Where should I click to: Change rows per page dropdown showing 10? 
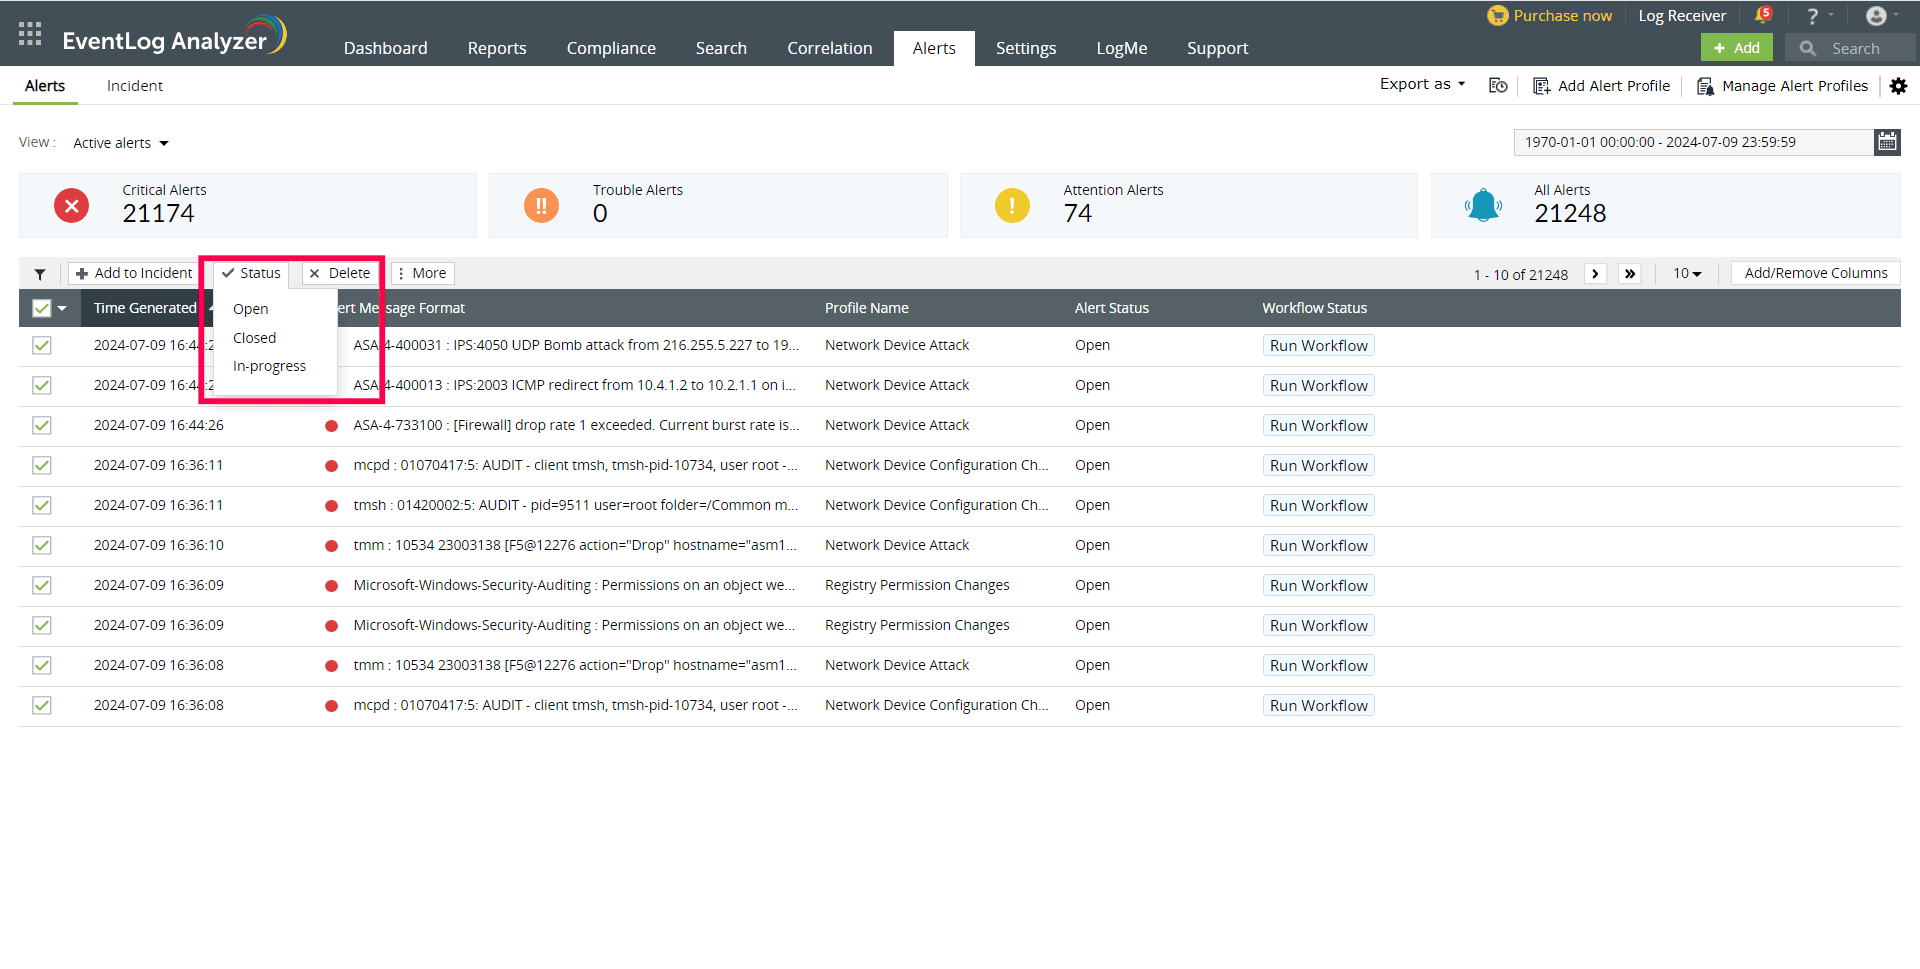tap(1687, 274)
